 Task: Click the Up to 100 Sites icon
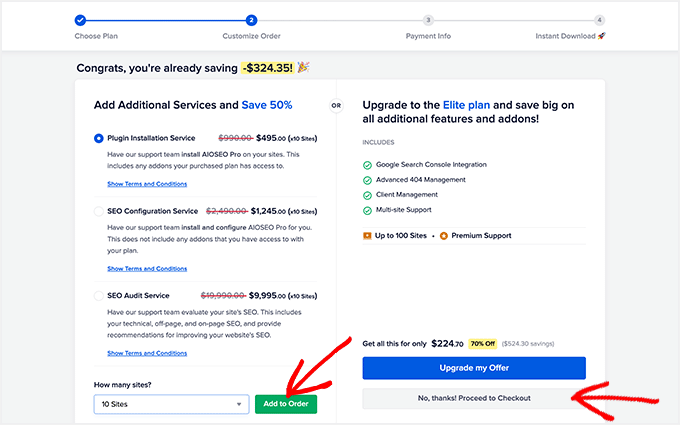point(367,235)
